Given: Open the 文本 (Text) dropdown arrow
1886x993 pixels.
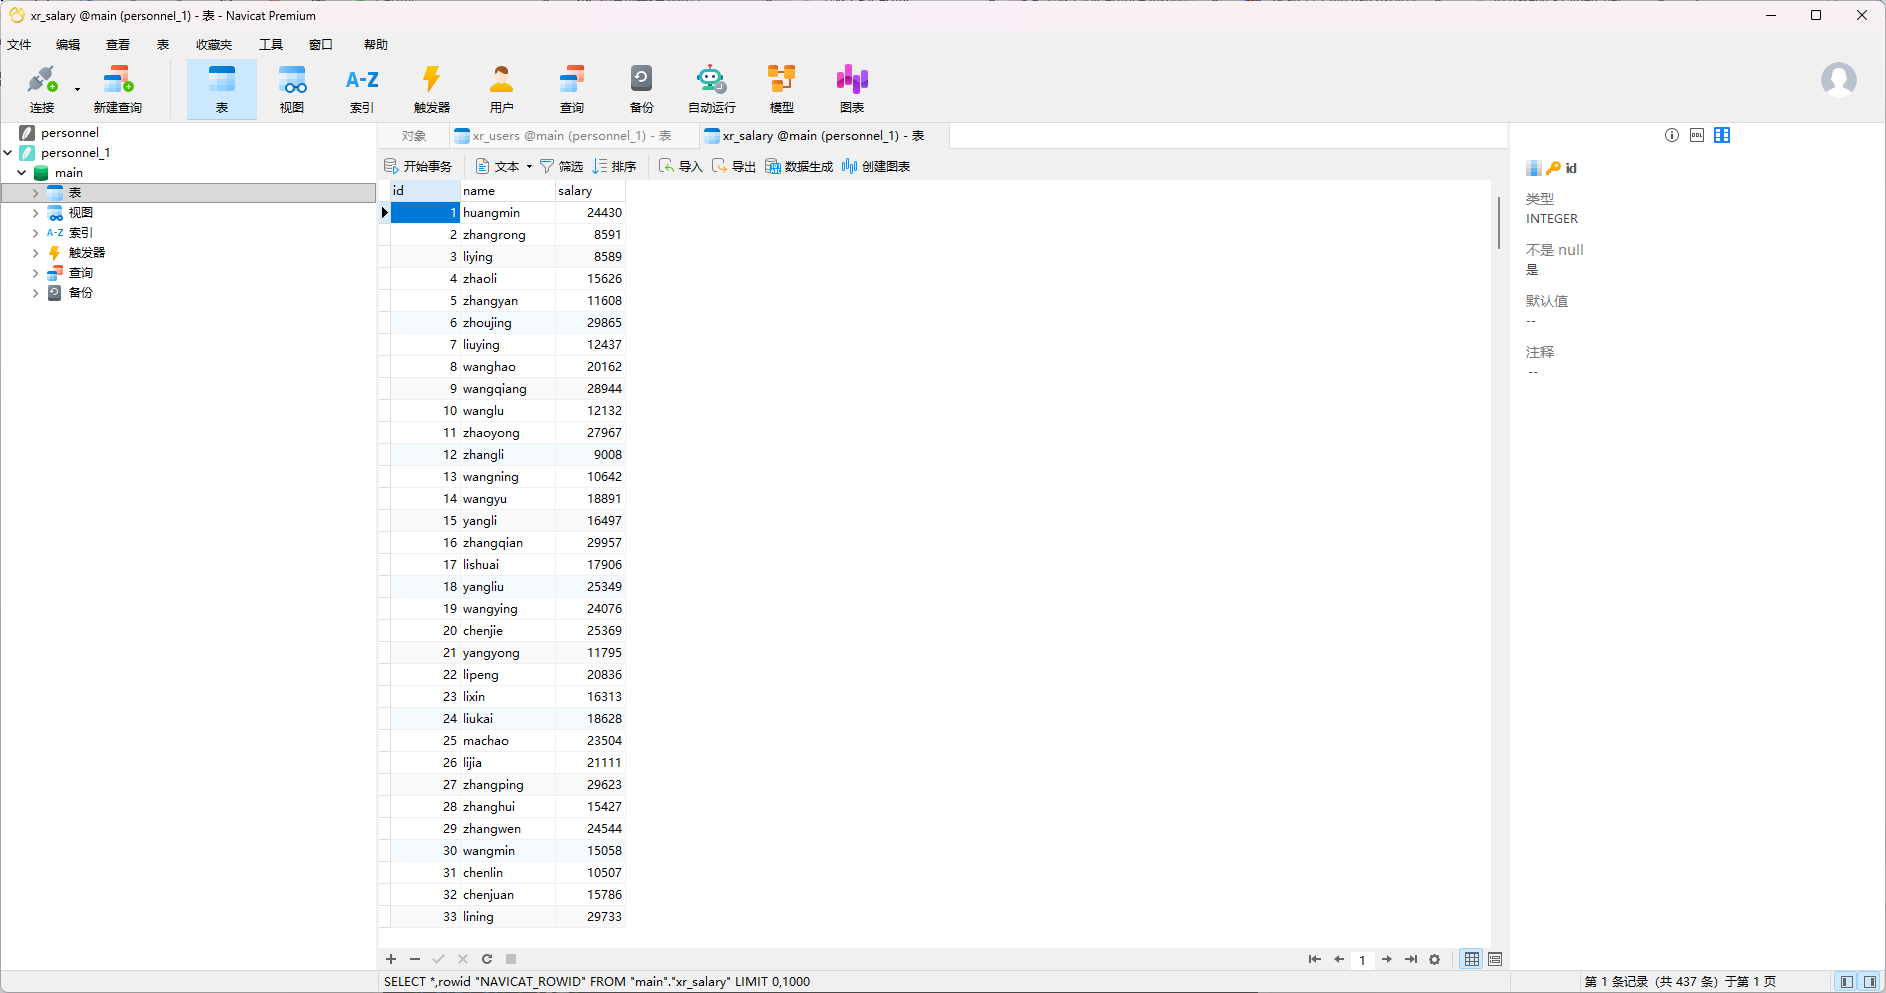Looking at the screenshot, I should coord(529,167).
